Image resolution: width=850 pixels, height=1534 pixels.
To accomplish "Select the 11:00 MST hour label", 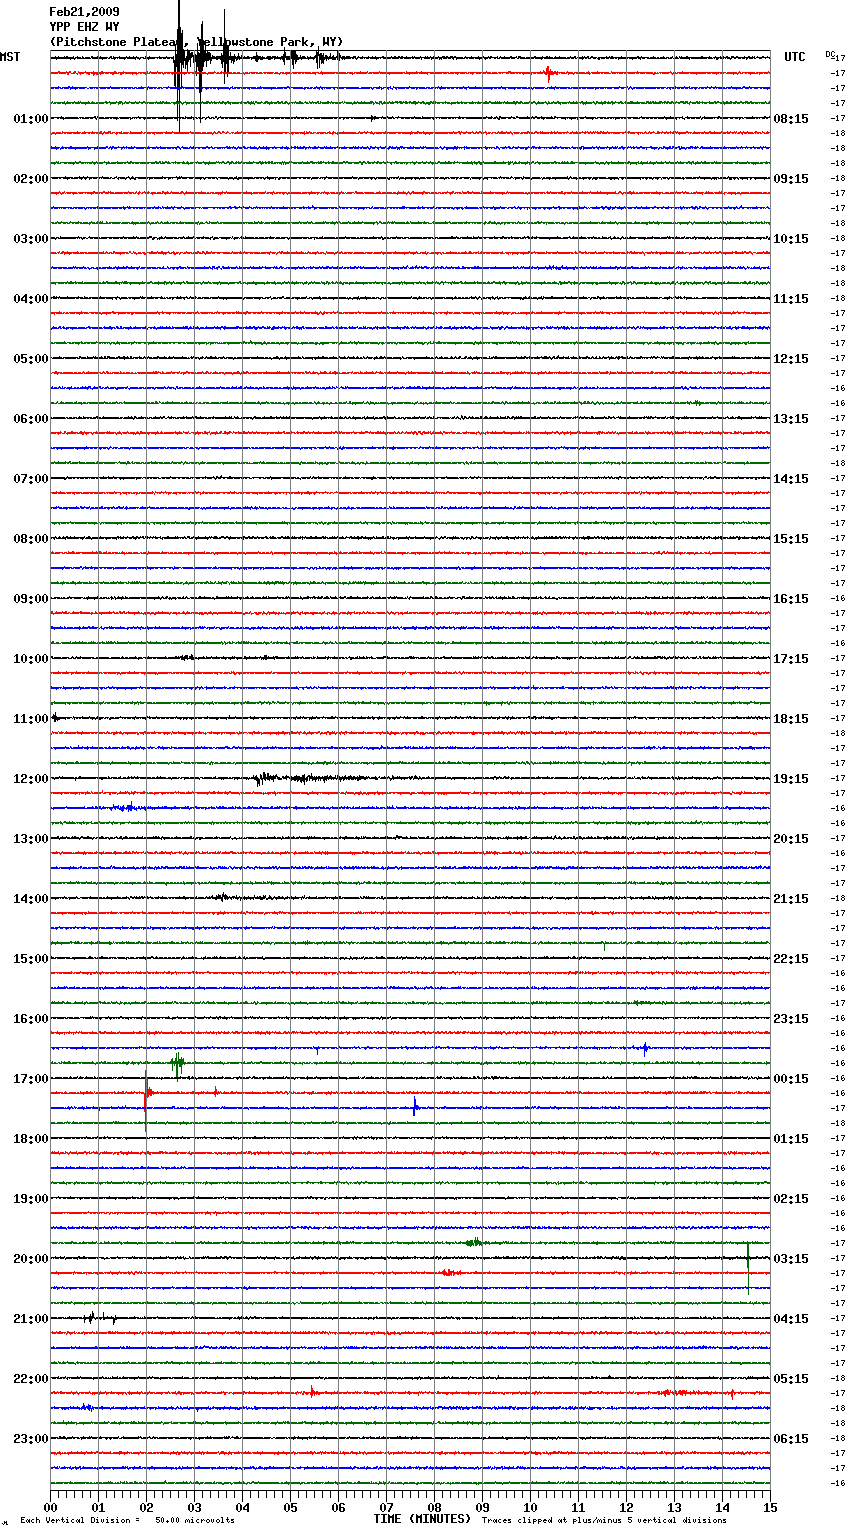I will pyautogui.click(x=31, y=719).
